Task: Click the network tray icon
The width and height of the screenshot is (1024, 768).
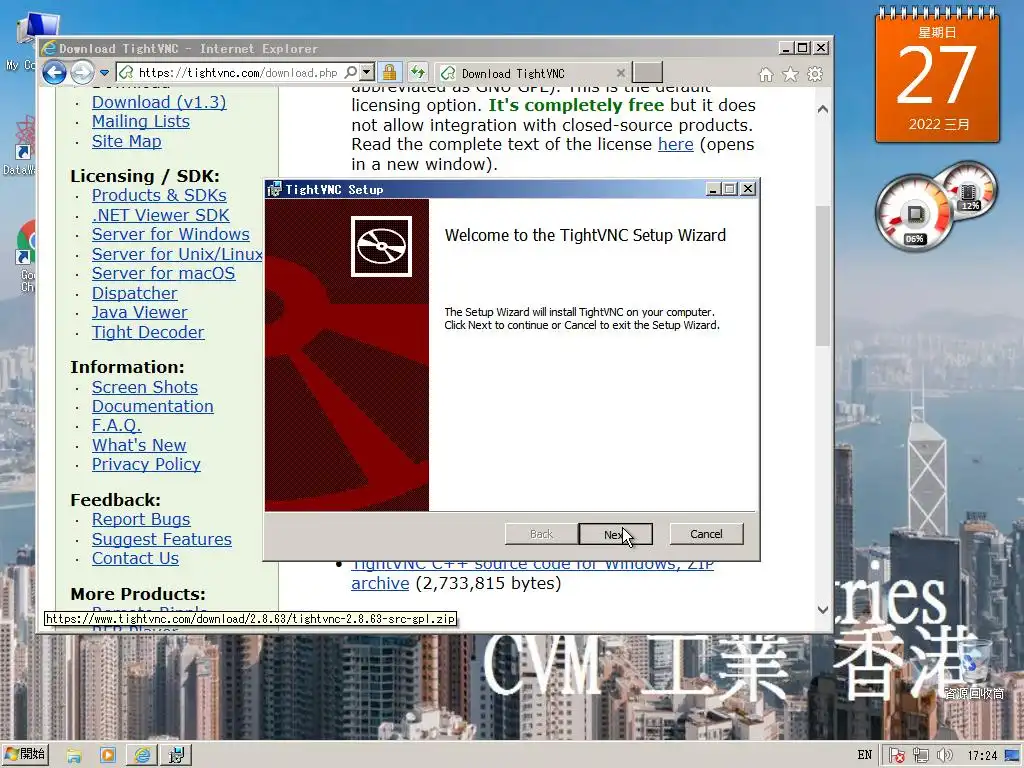Action: (921, 756)
